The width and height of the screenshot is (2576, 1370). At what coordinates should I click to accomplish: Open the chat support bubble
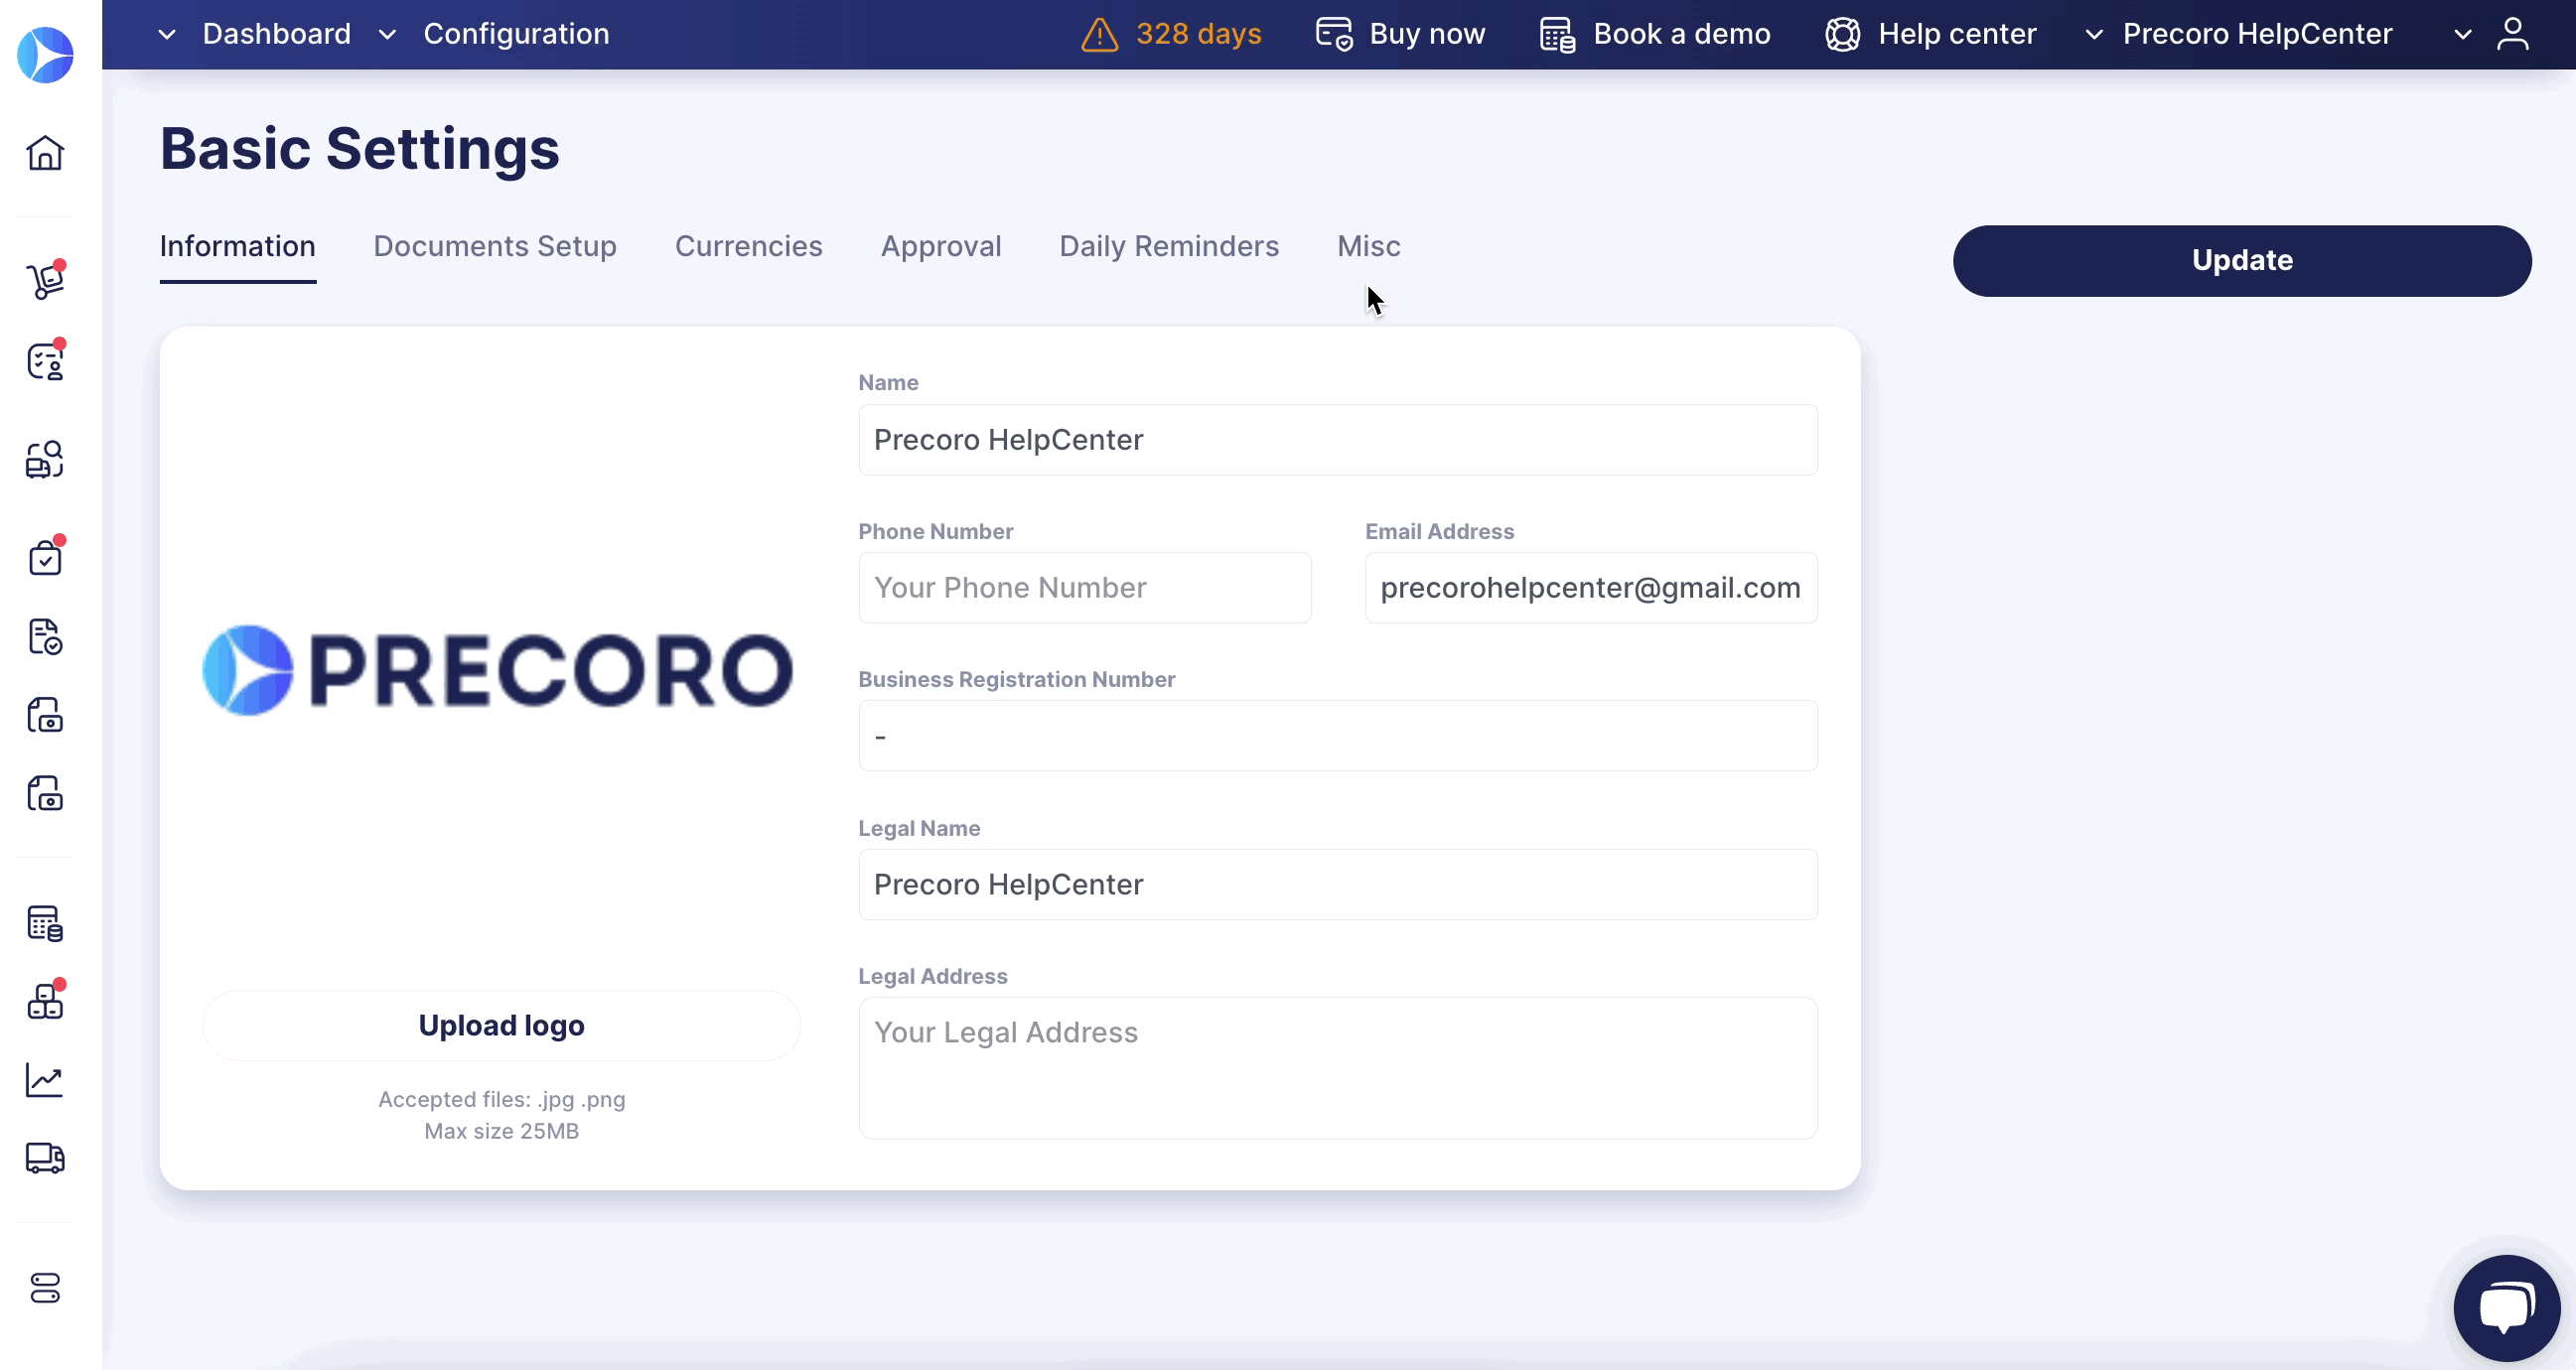(2507, 1308)
